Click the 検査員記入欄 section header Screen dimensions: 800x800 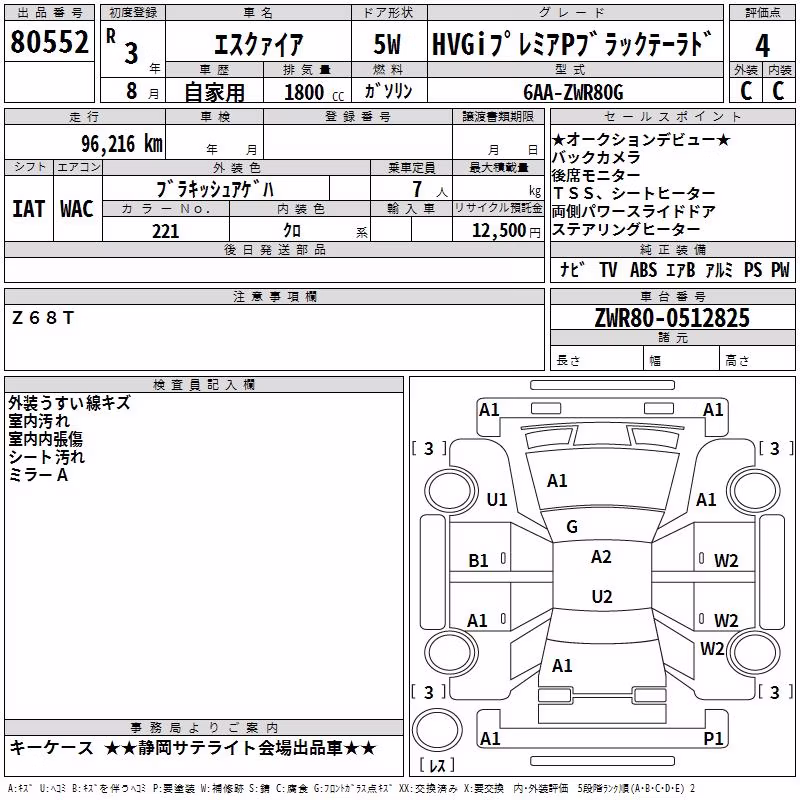[204, 385]
